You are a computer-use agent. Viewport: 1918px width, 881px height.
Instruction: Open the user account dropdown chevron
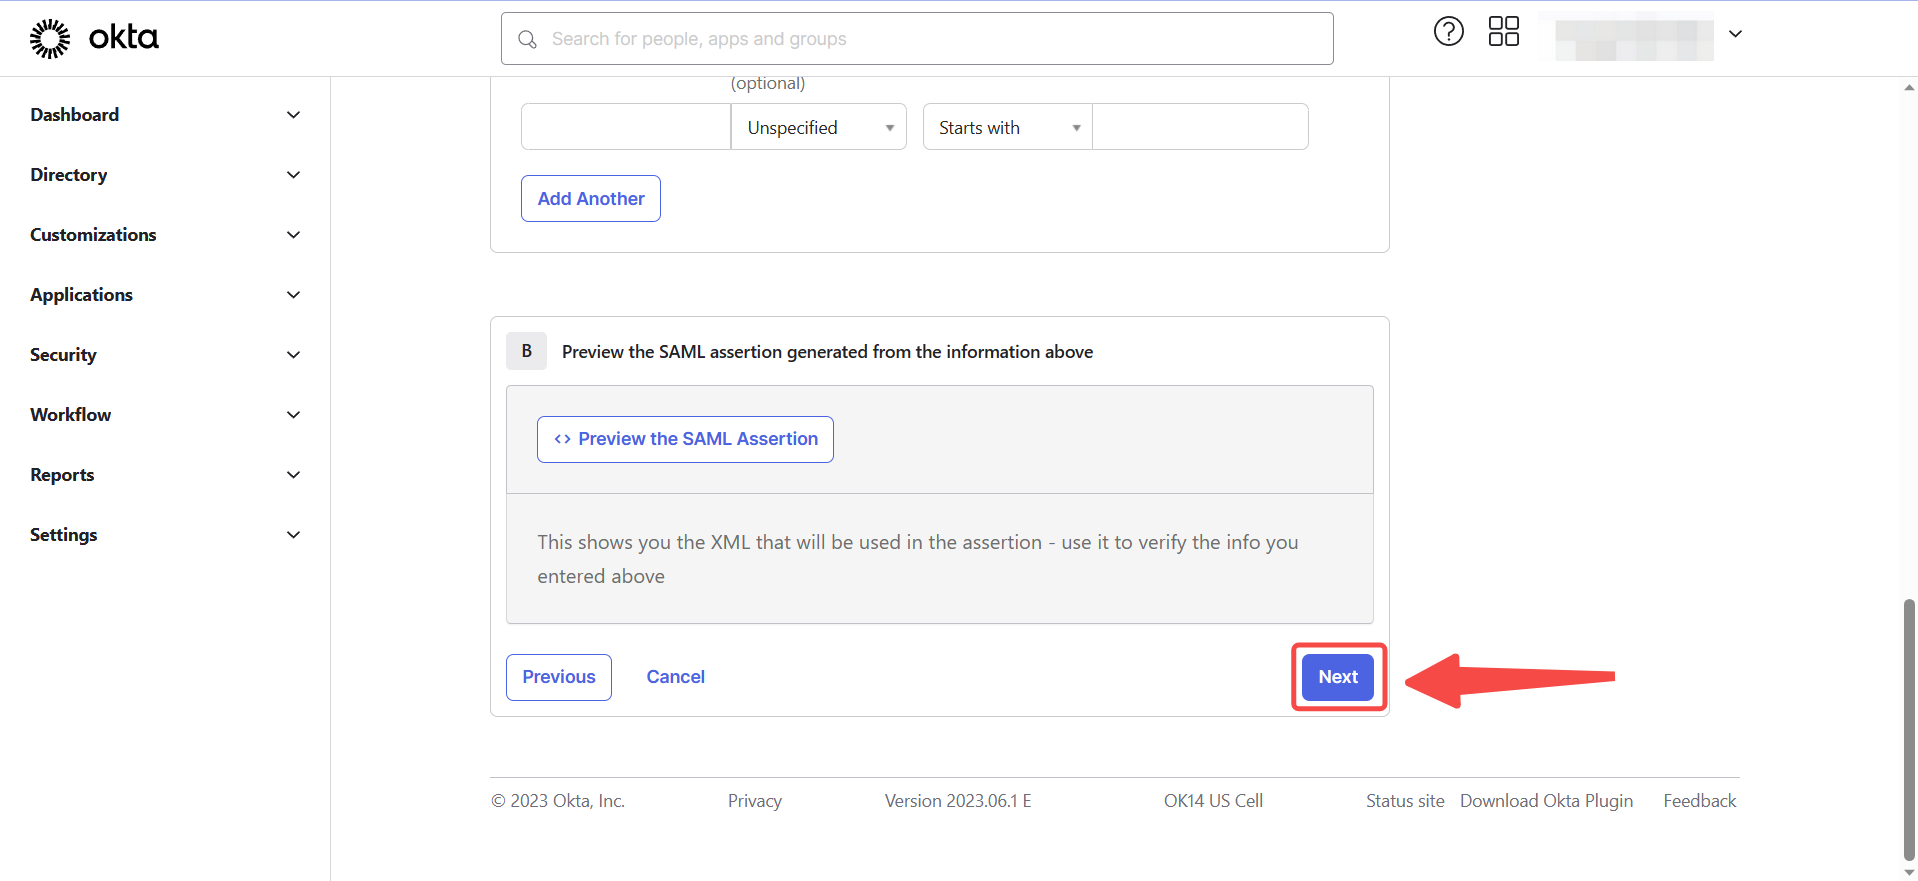(x=1735, y=34)
